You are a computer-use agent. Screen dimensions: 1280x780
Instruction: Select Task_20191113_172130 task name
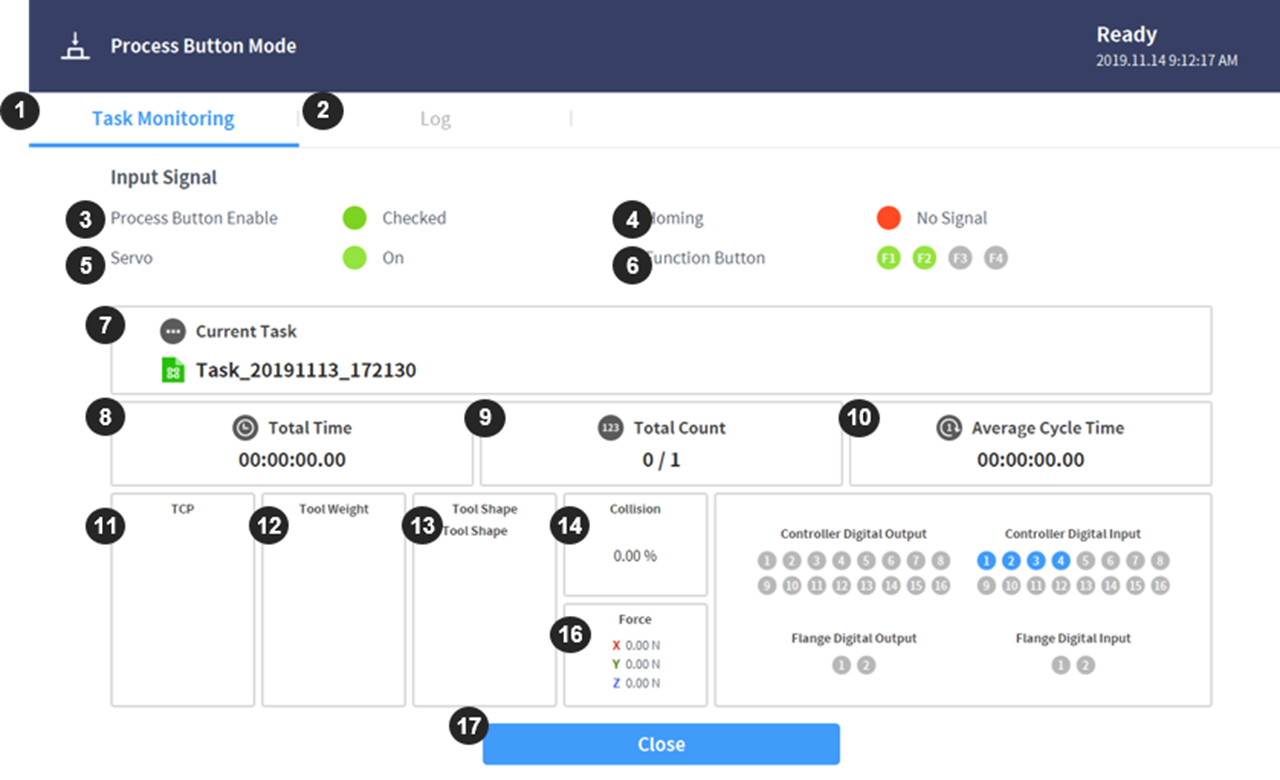click(x=306, y=371)
